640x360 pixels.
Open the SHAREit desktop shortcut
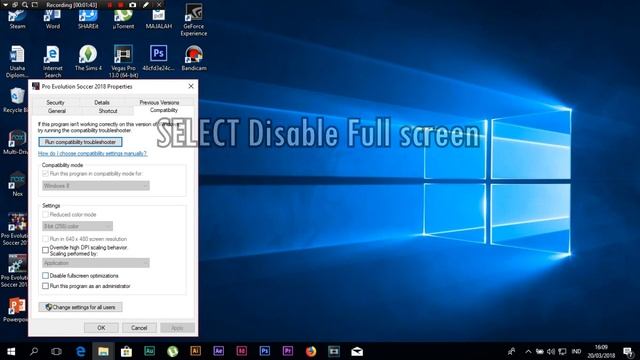pyautogui.click(x=88, y=20)
